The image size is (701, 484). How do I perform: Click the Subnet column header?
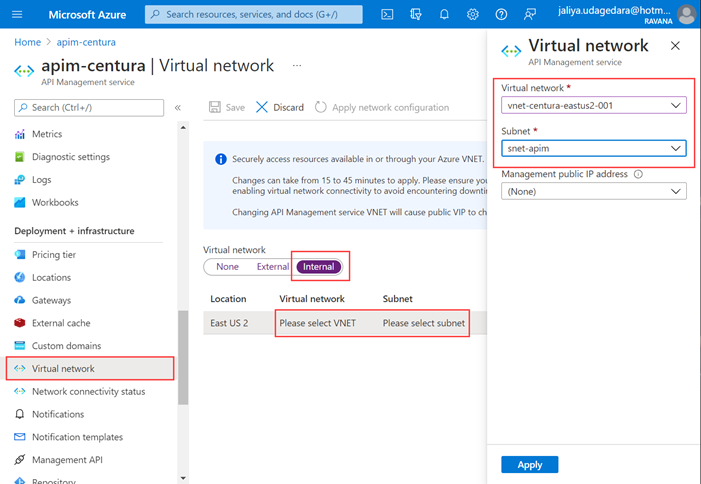pyautogui.click(x=397, y=299)
